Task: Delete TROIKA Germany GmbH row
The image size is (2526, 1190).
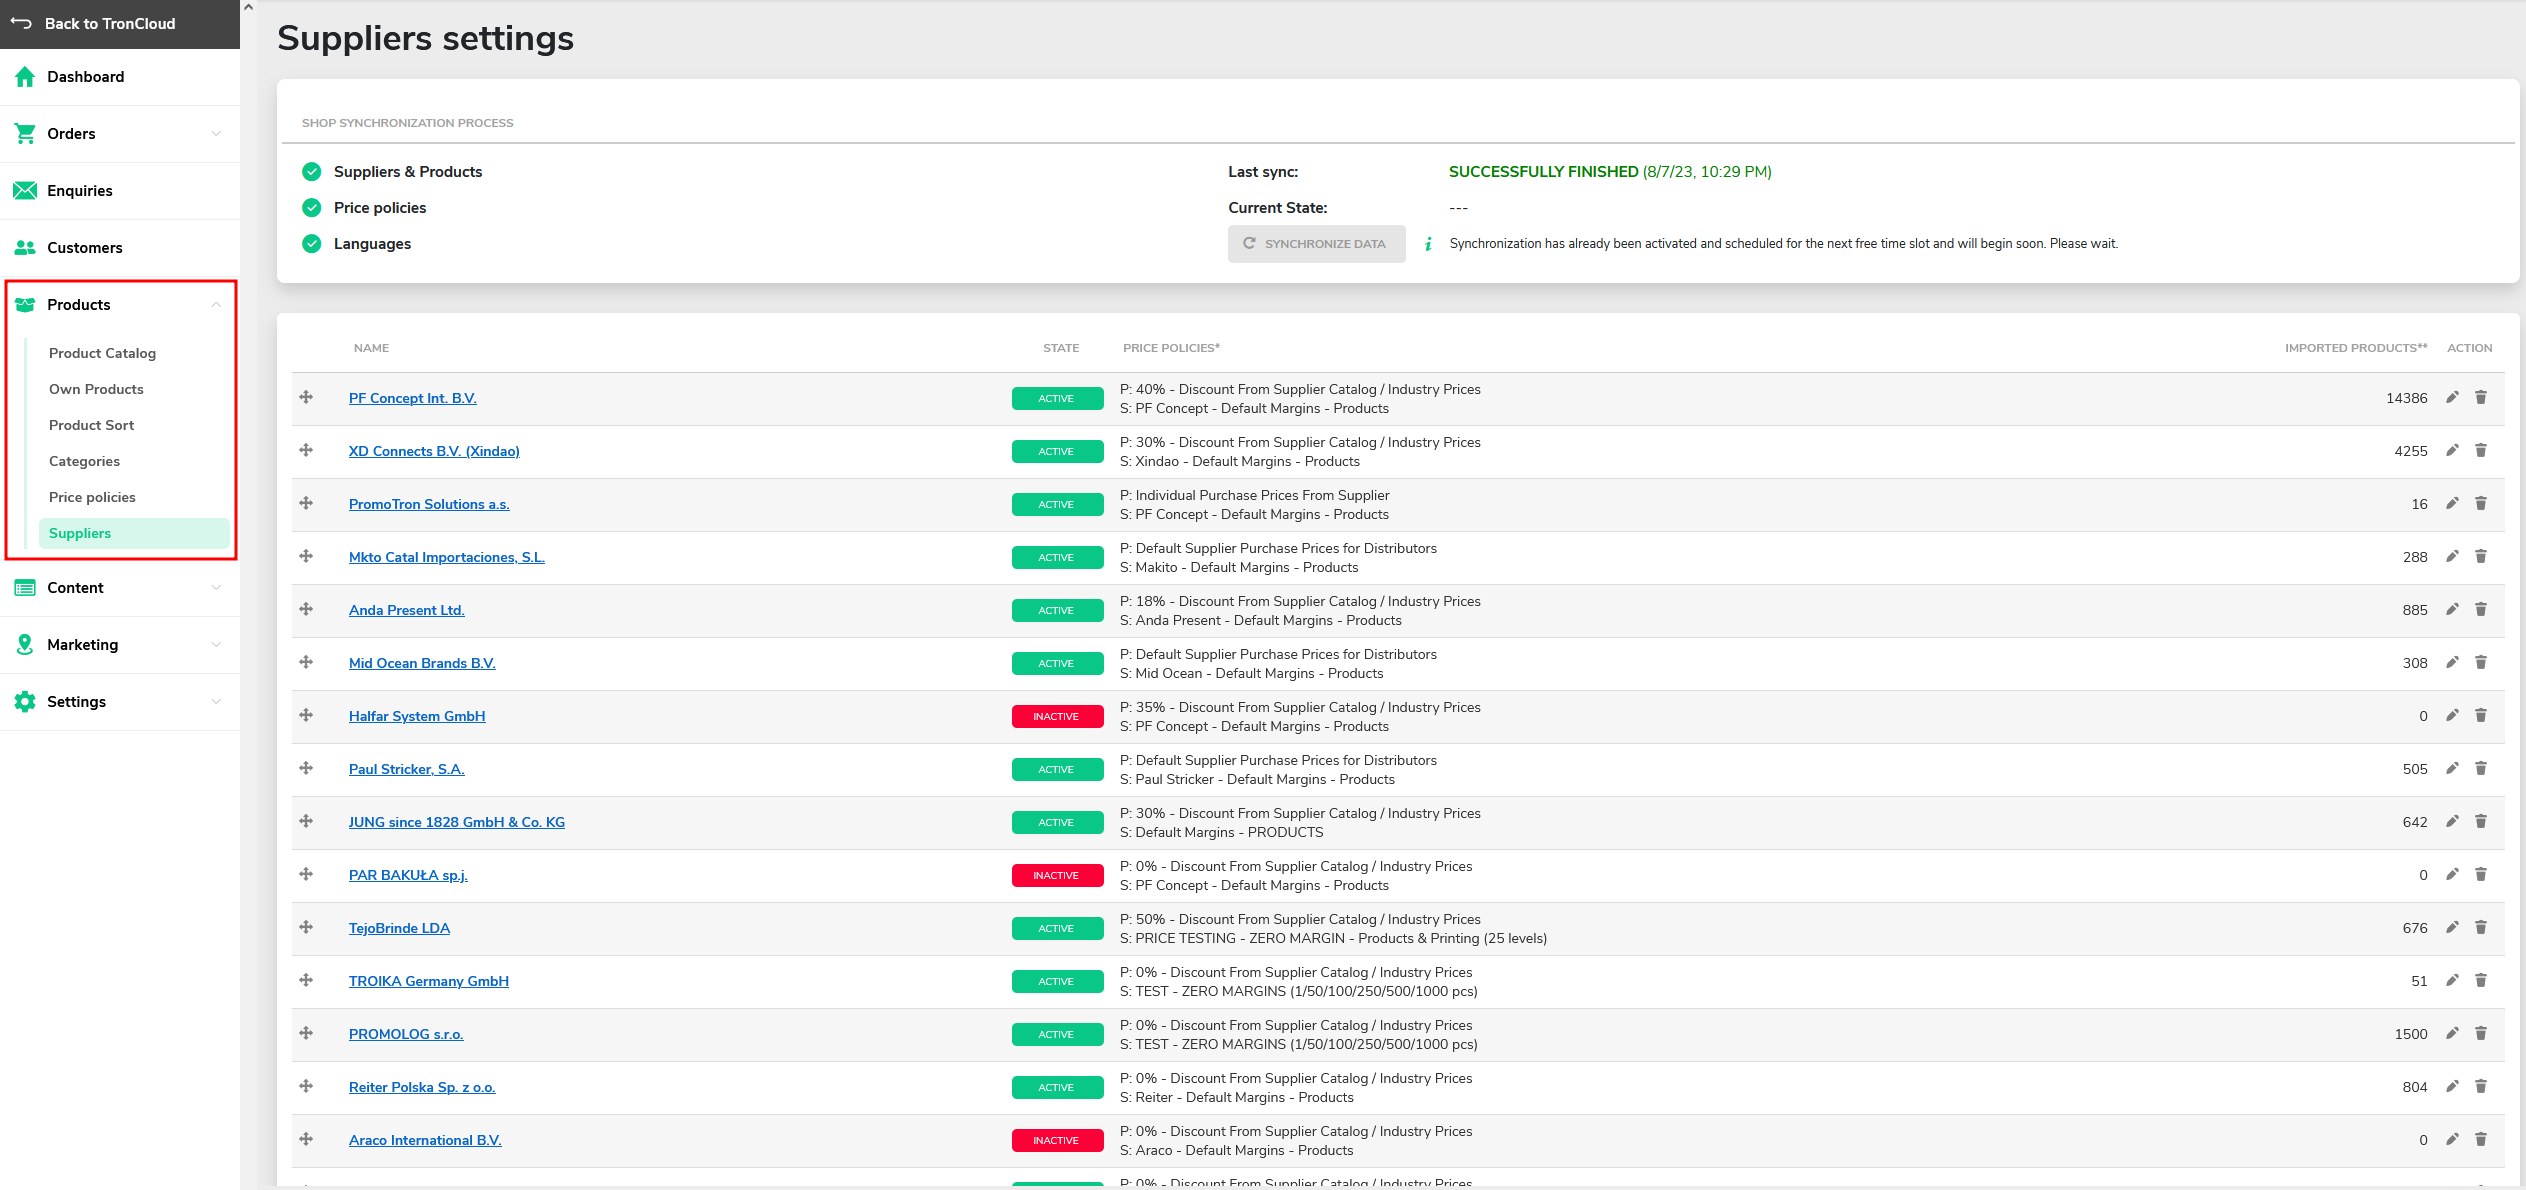Action: [x=2481, y=981]
